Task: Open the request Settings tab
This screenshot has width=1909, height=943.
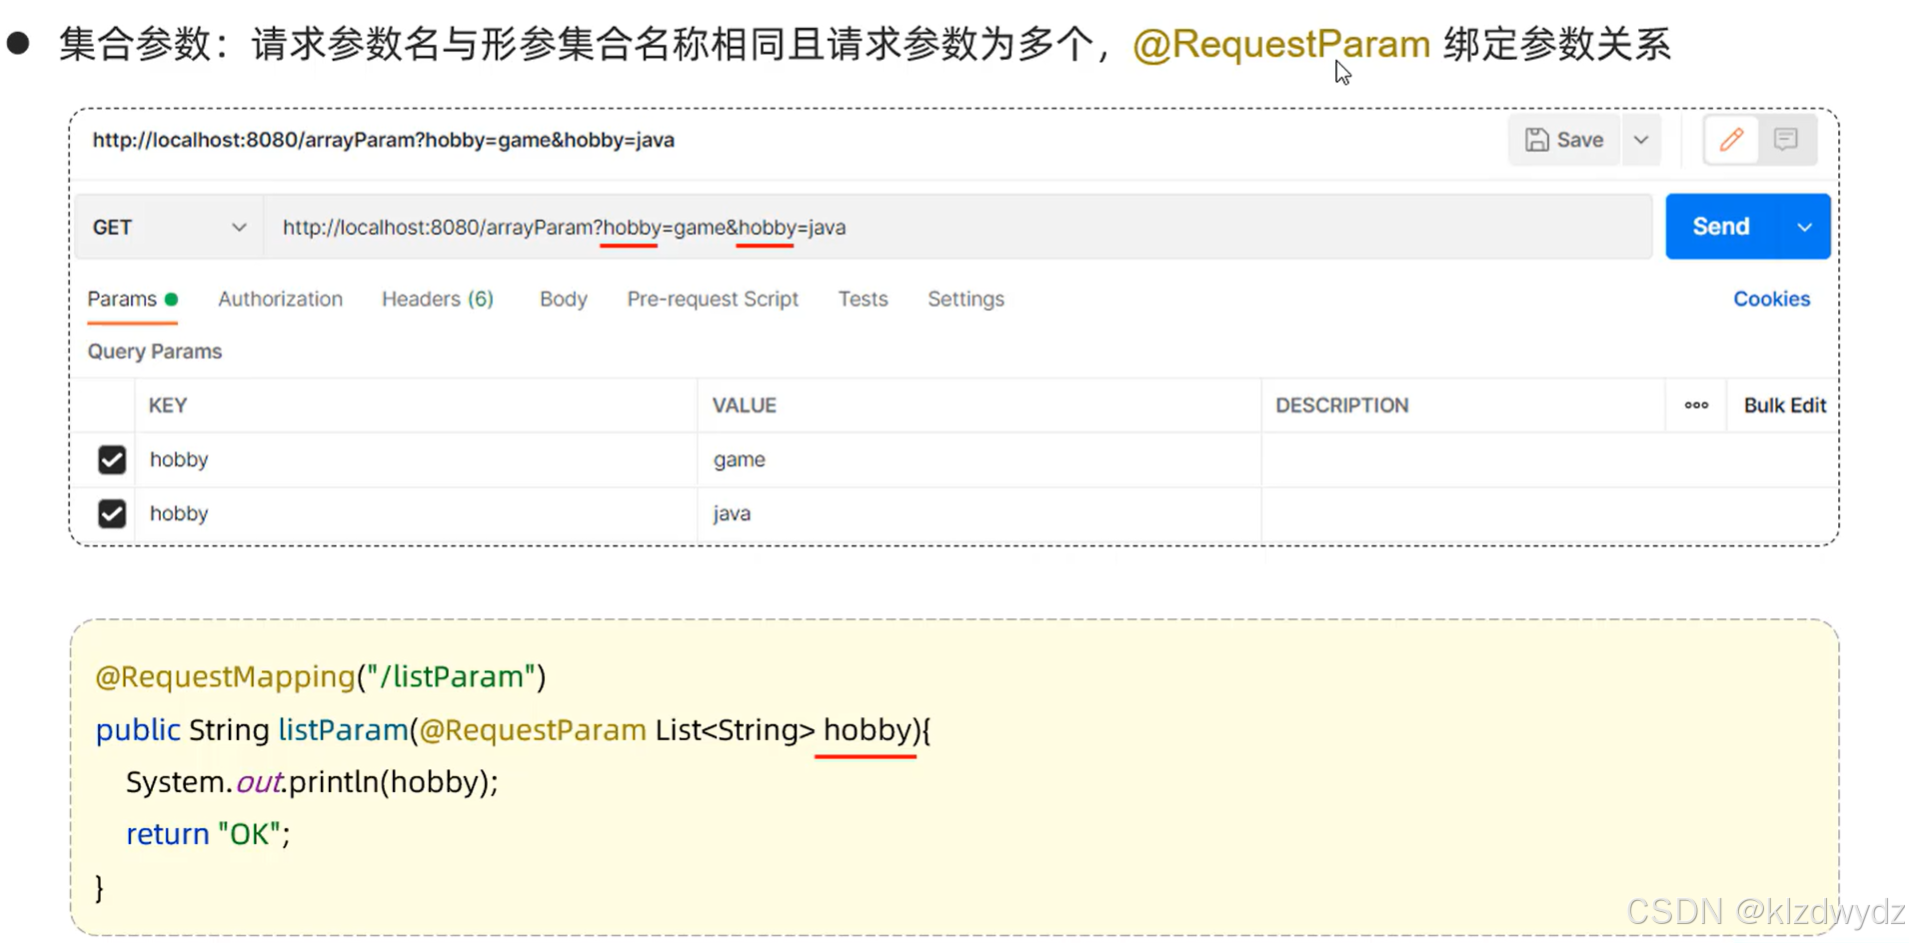Action: 965,298
